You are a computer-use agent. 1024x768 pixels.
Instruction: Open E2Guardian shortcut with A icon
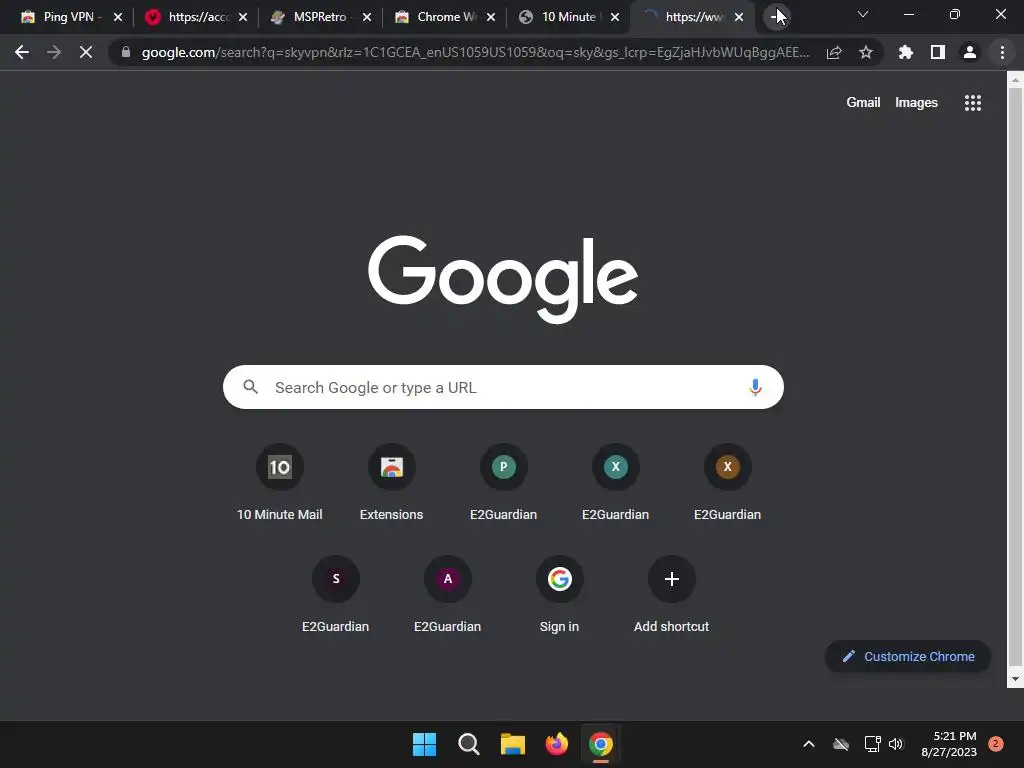click(x=447, y=594)
